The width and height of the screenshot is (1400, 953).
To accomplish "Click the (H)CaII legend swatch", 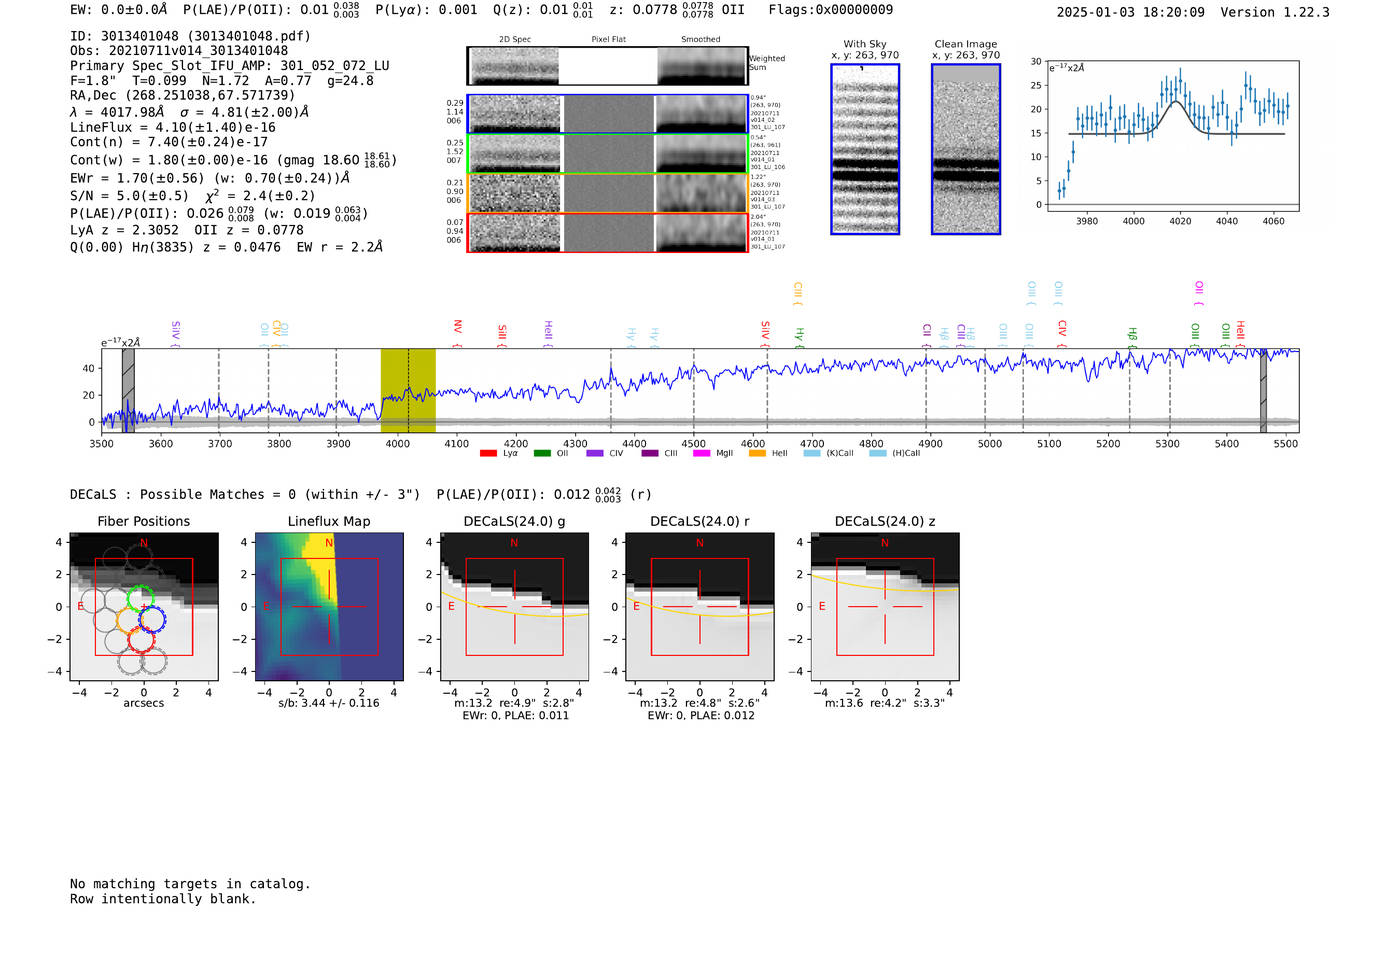I will coord(878,454).
